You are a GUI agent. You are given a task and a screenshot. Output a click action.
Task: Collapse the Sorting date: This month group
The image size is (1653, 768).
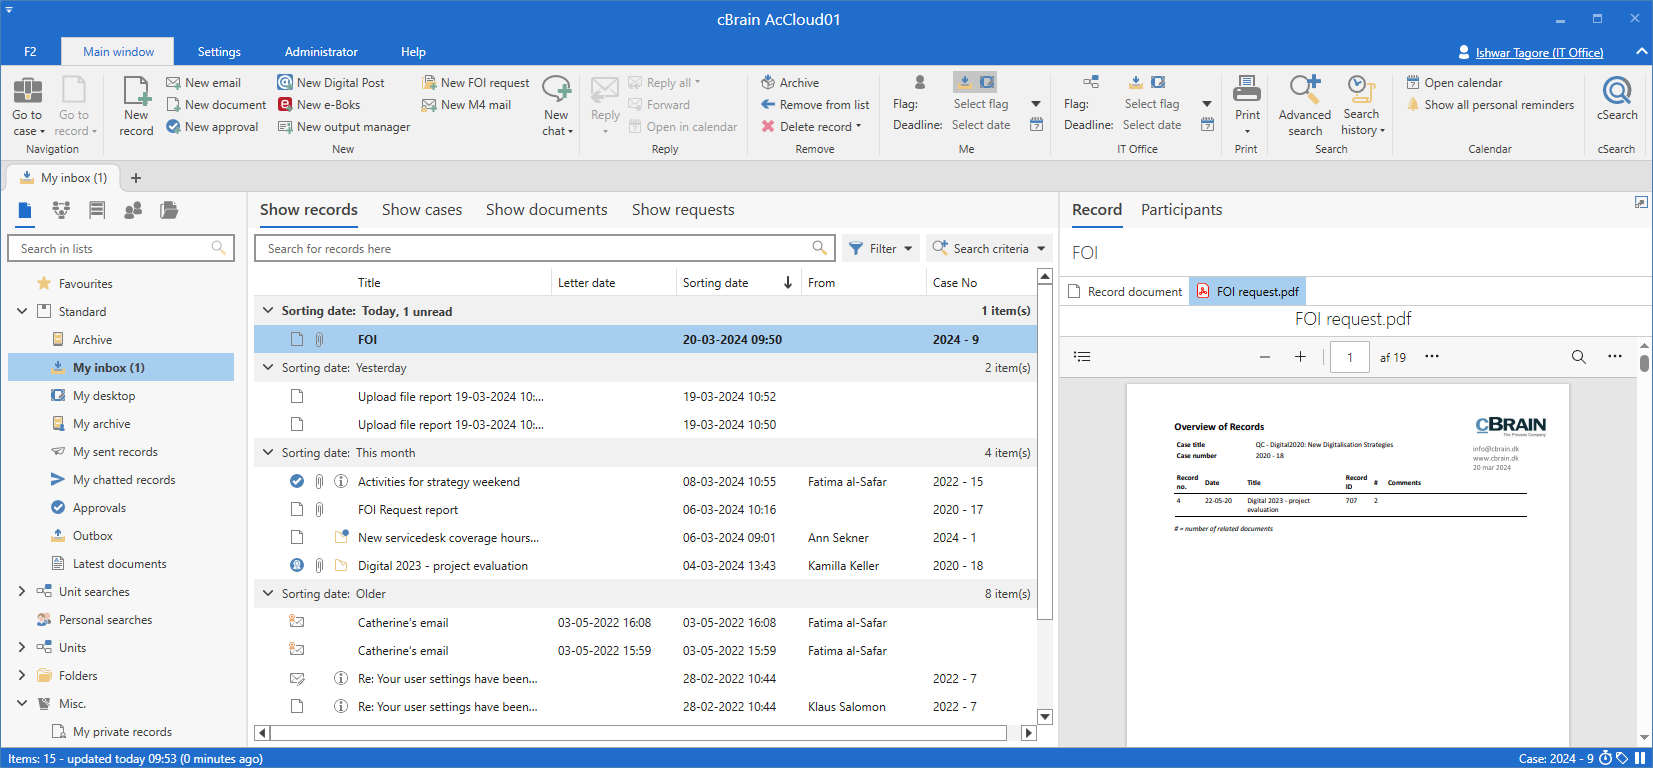click(x=268, y=453)
